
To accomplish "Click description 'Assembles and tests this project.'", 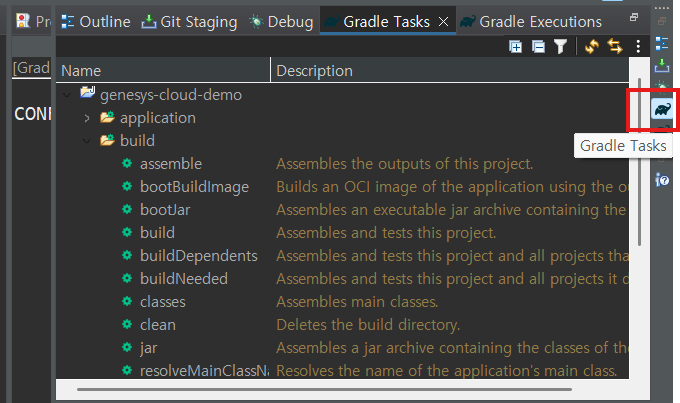I will coord(386,233).
